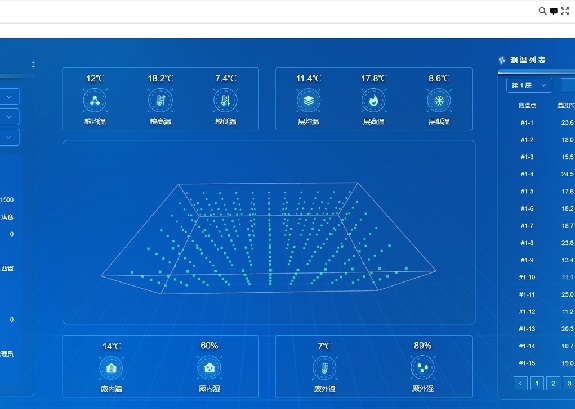The image size is (575, 409).
Task: Click the snowflake icon showing 8.6℃
Action: click(x=439, y=100)
